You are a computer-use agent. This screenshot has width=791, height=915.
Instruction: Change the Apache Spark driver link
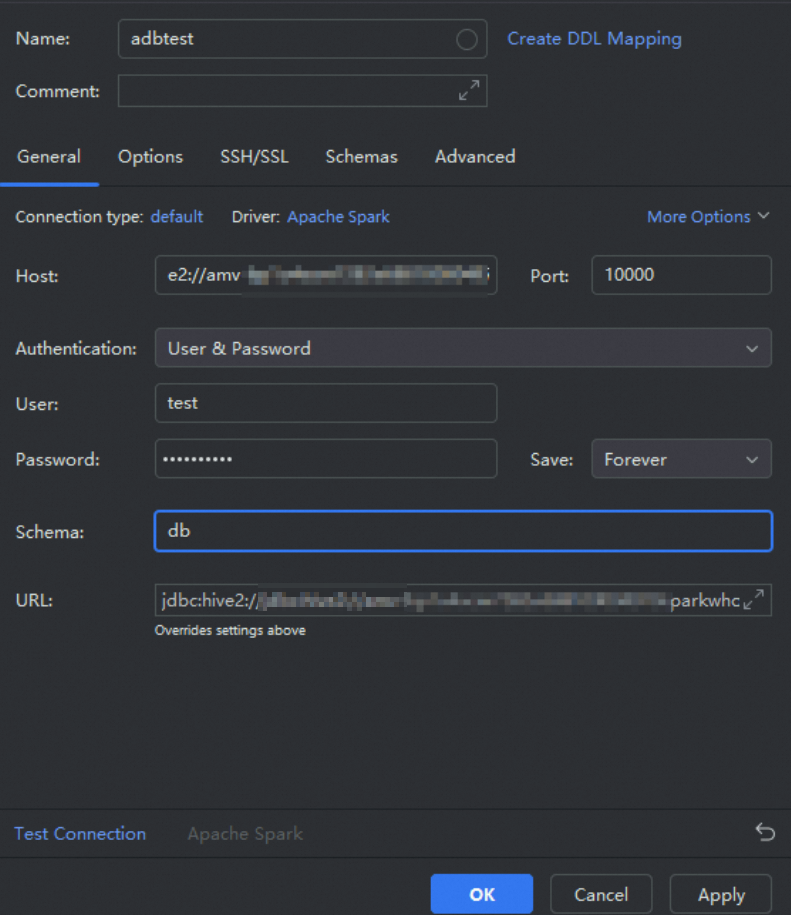[x=338, y=216]
